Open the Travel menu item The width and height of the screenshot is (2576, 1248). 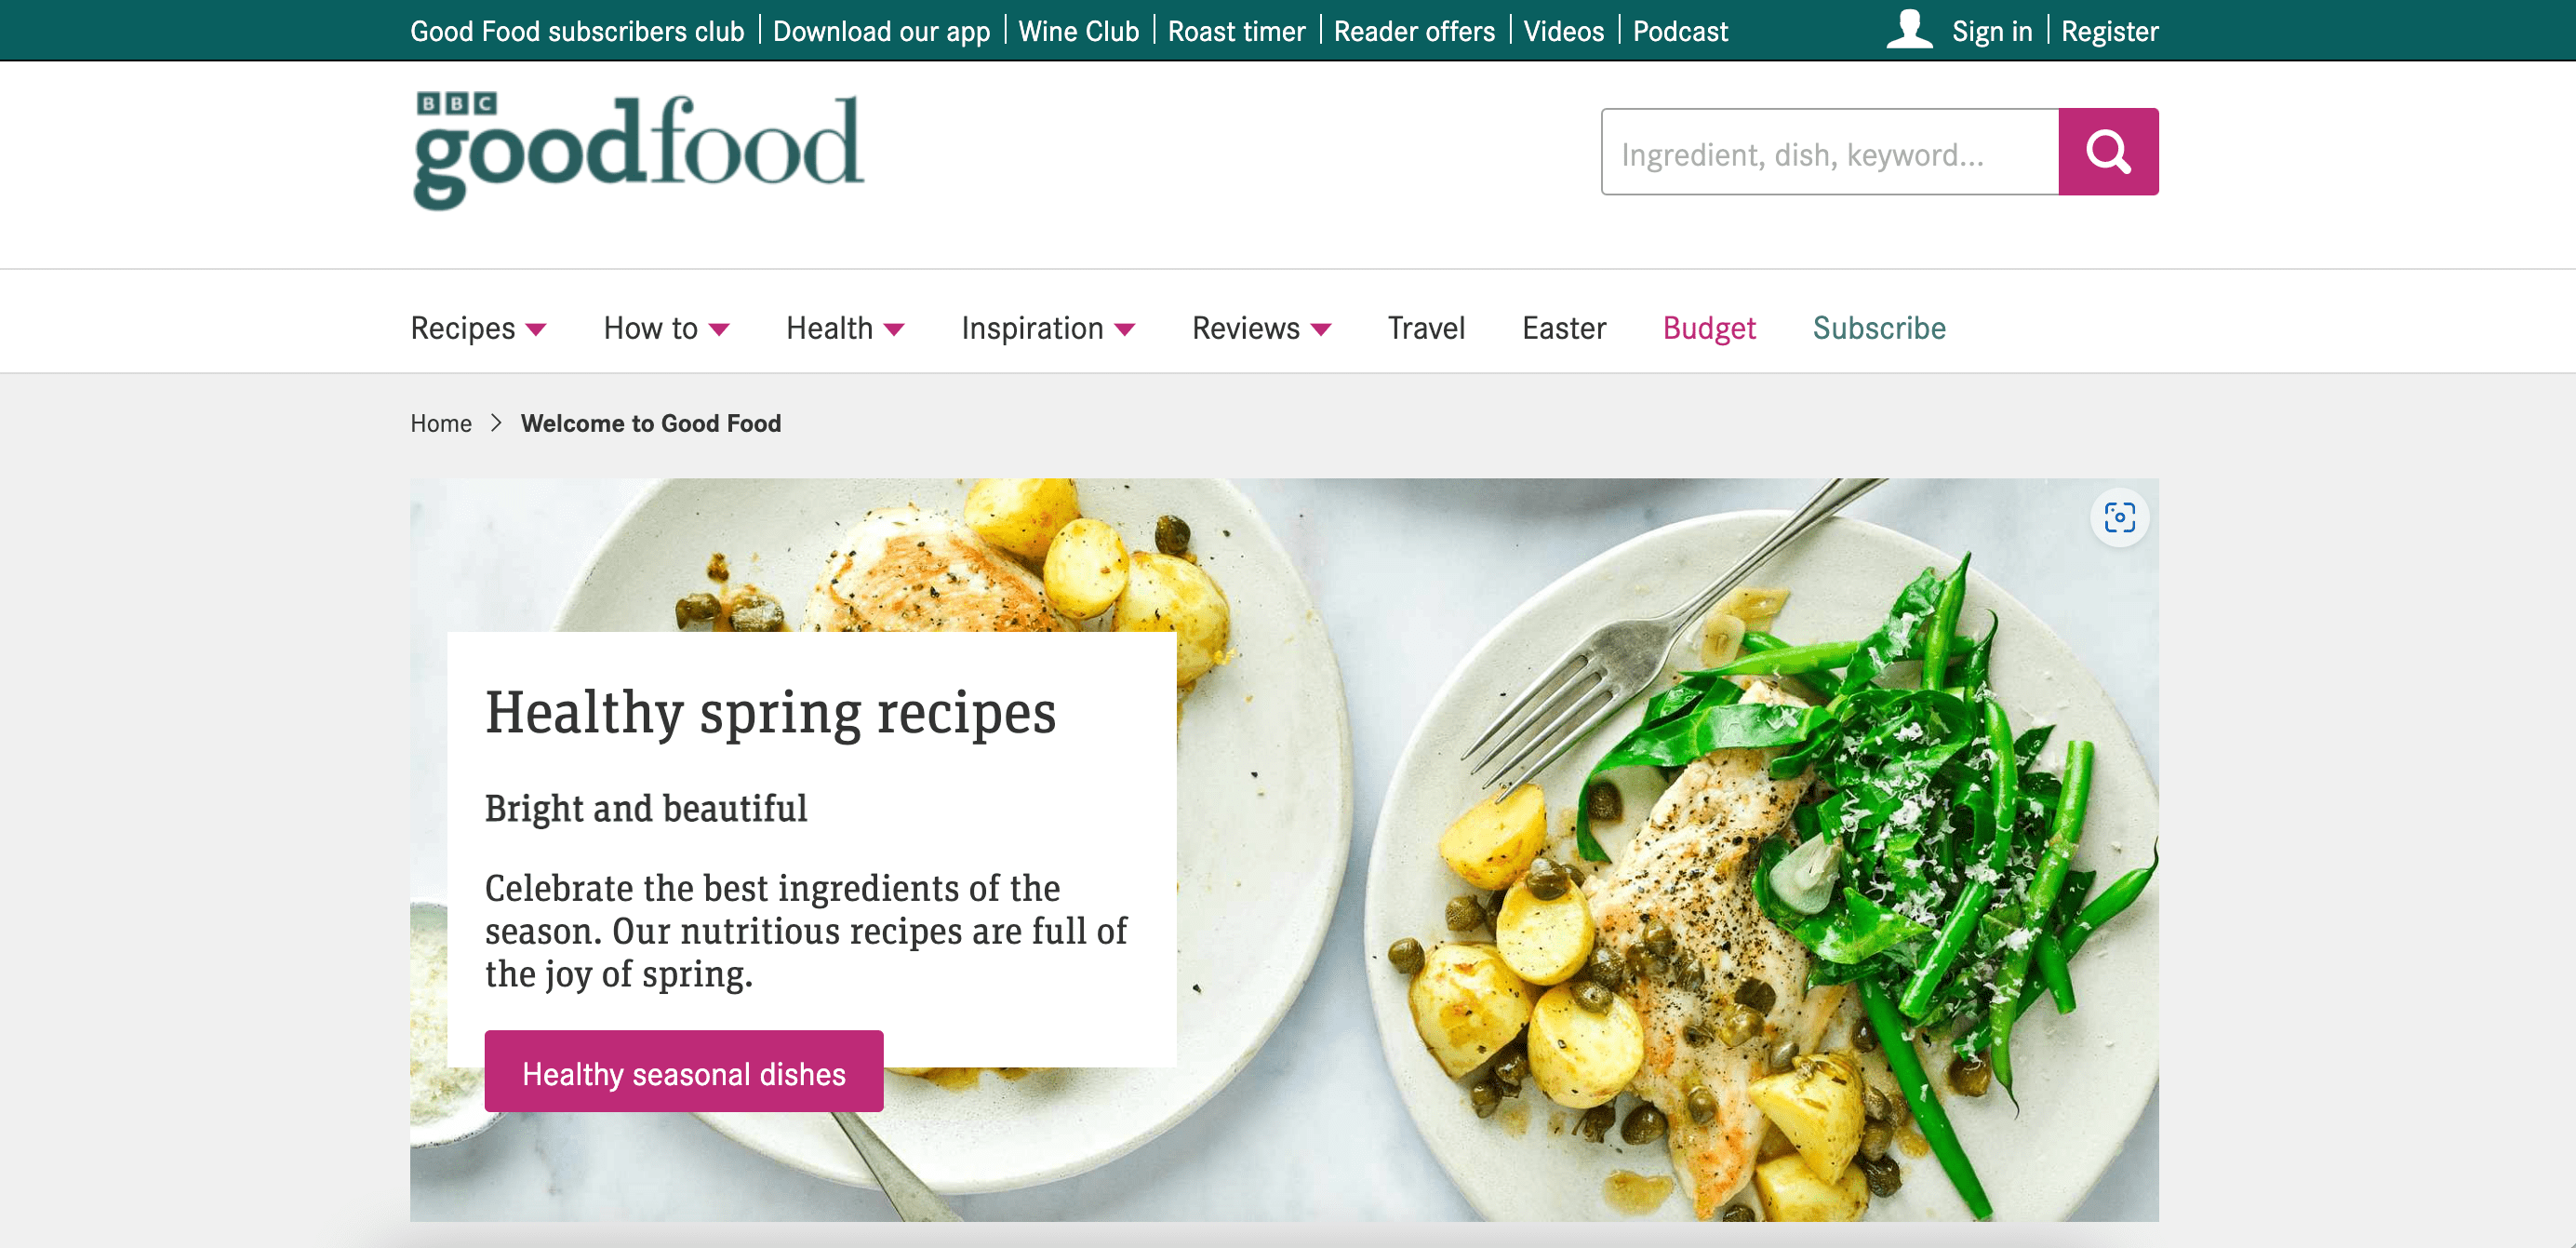(1426, 328)
